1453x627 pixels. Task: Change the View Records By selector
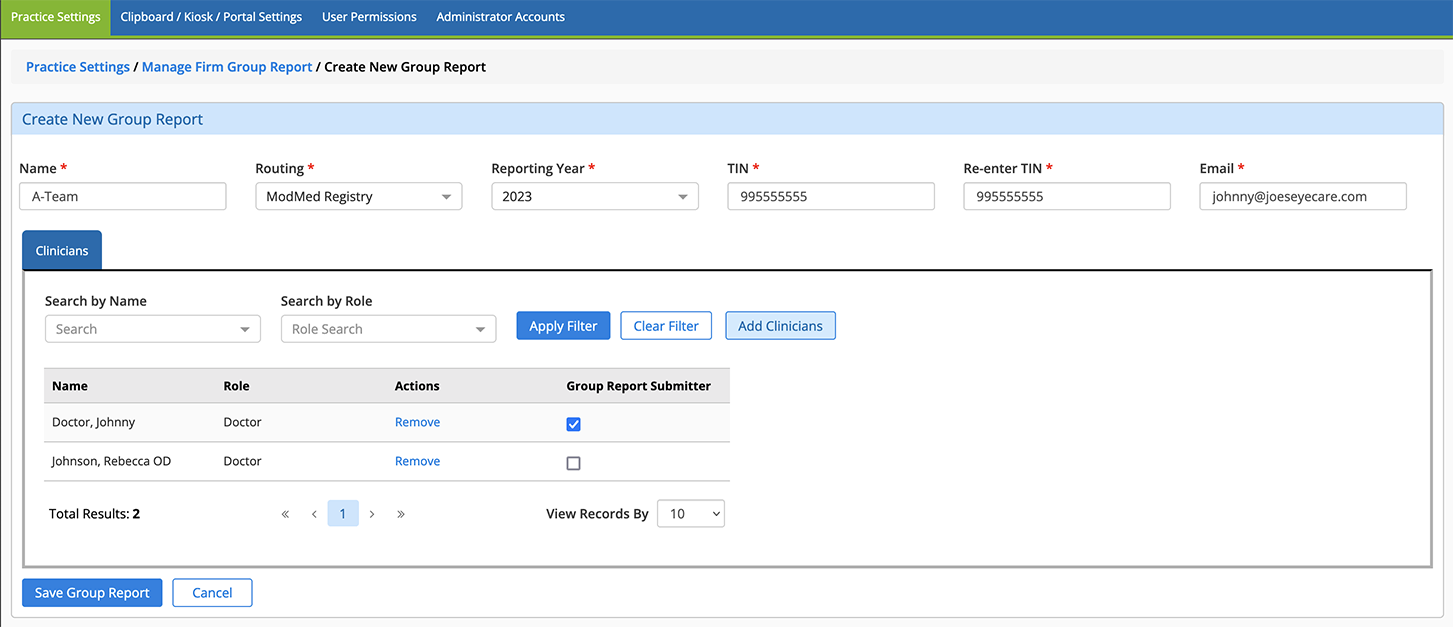[690, 514]
